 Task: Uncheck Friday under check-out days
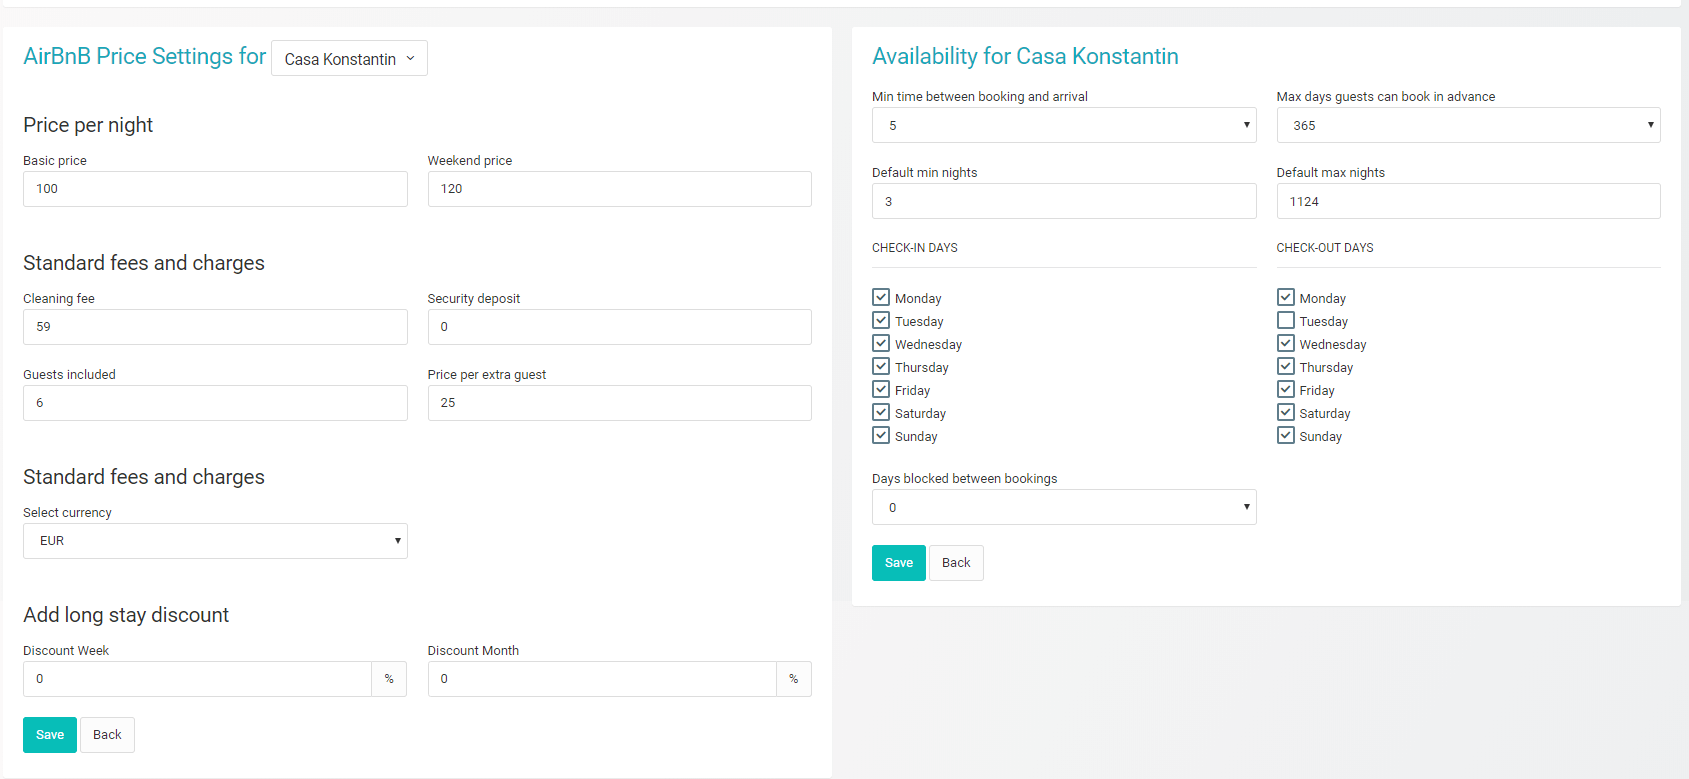point(1286,389)
